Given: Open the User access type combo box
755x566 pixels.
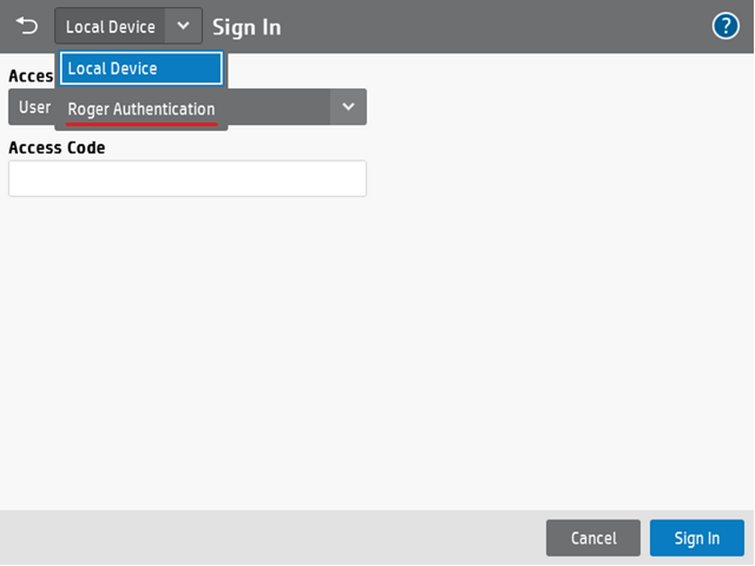Looking at the screenshot, I should coord(280,107).
